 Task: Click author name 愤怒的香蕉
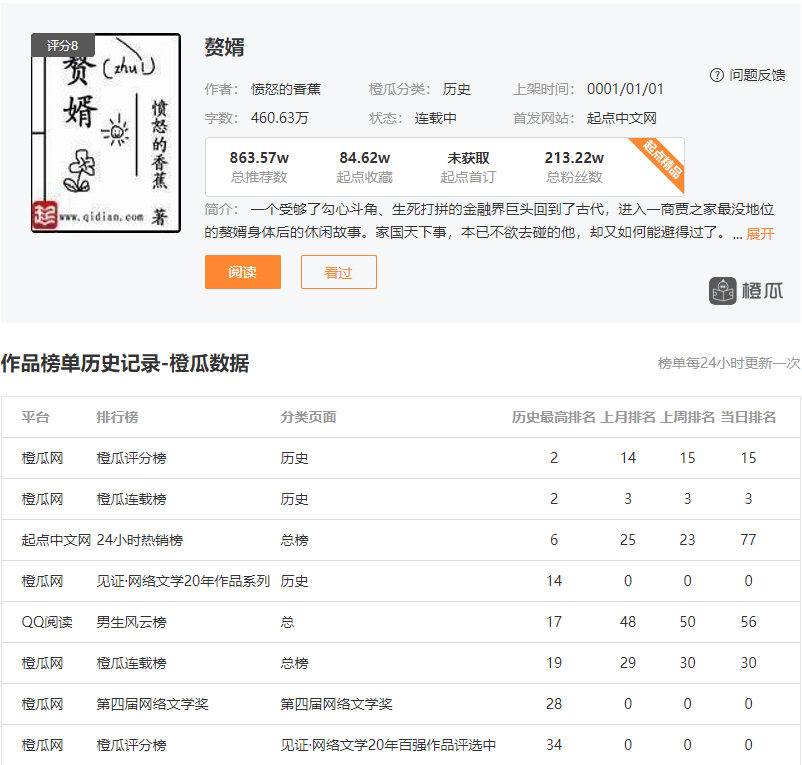(x=286, y=89)
